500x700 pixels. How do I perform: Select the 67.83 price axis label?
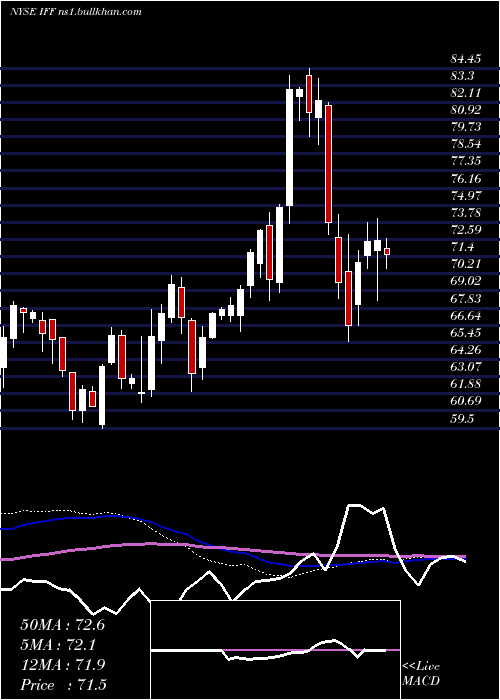click(x=466, y=298)
